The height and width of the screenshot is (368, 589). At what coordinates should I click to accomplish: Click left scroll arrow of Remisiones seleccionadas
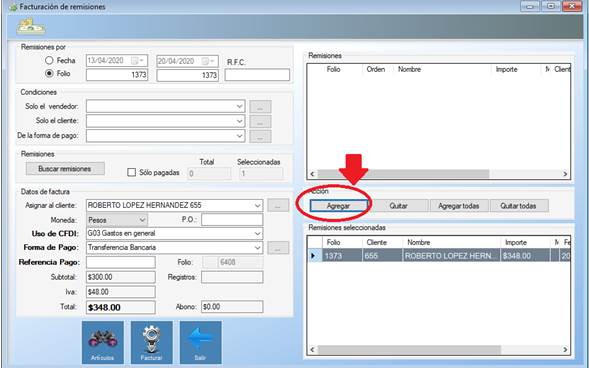tap(312, 350)
